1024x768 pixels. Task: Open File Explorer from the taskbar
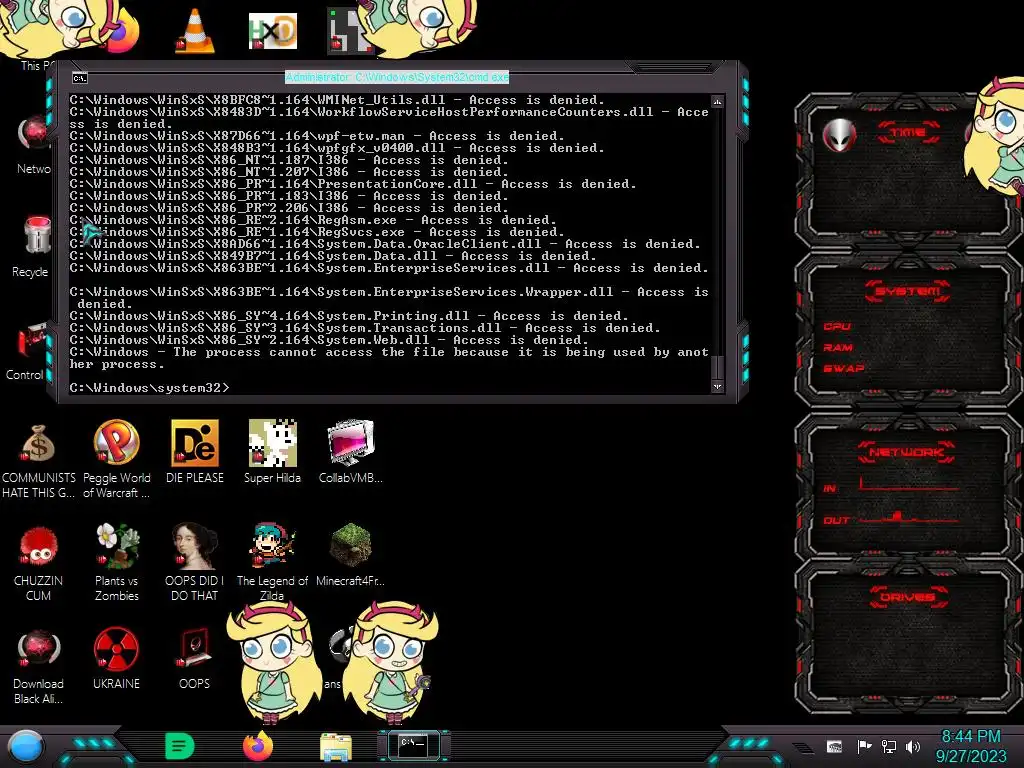click(x=336, y=747)
